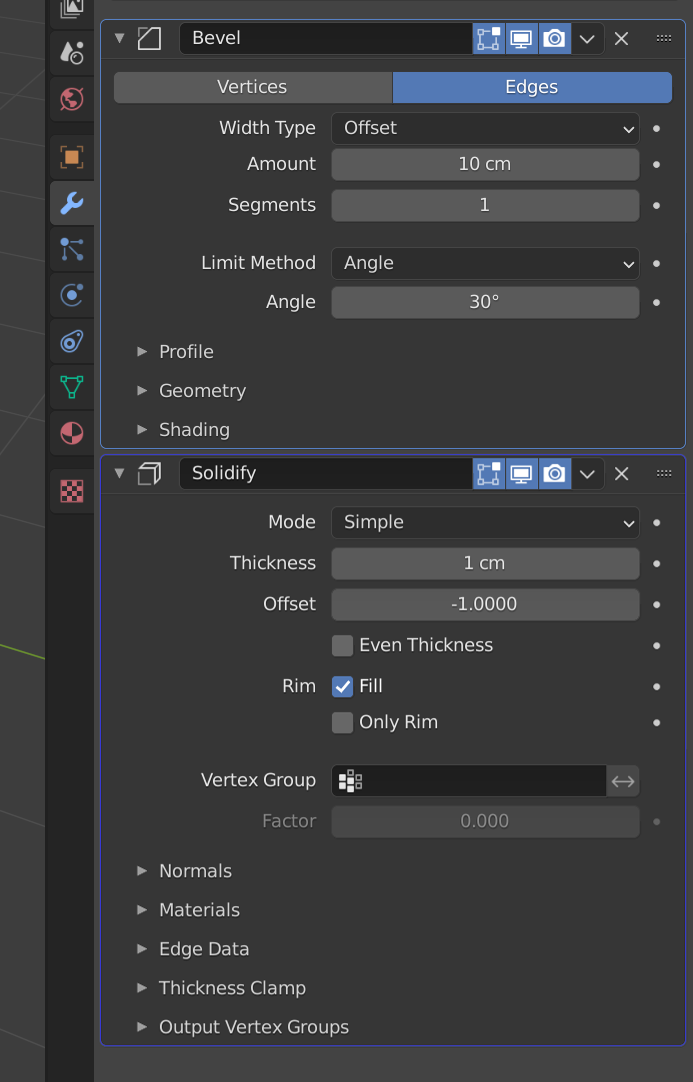The image size is (693, 1082).
Task: Collapse the Solidify modifier panel
Action: (x=119, y=473)
